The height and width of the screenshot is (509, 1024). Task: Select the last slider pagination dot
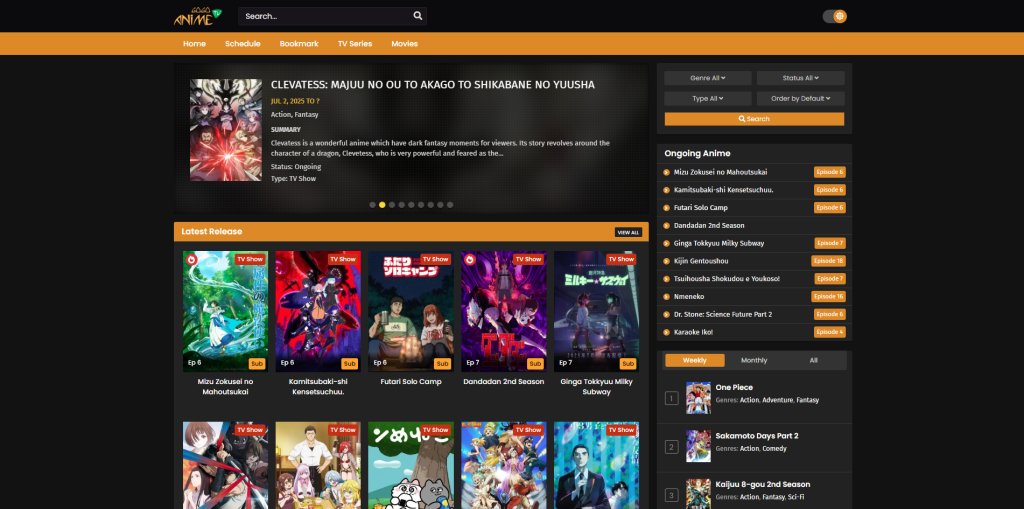(x=450, y=205)
